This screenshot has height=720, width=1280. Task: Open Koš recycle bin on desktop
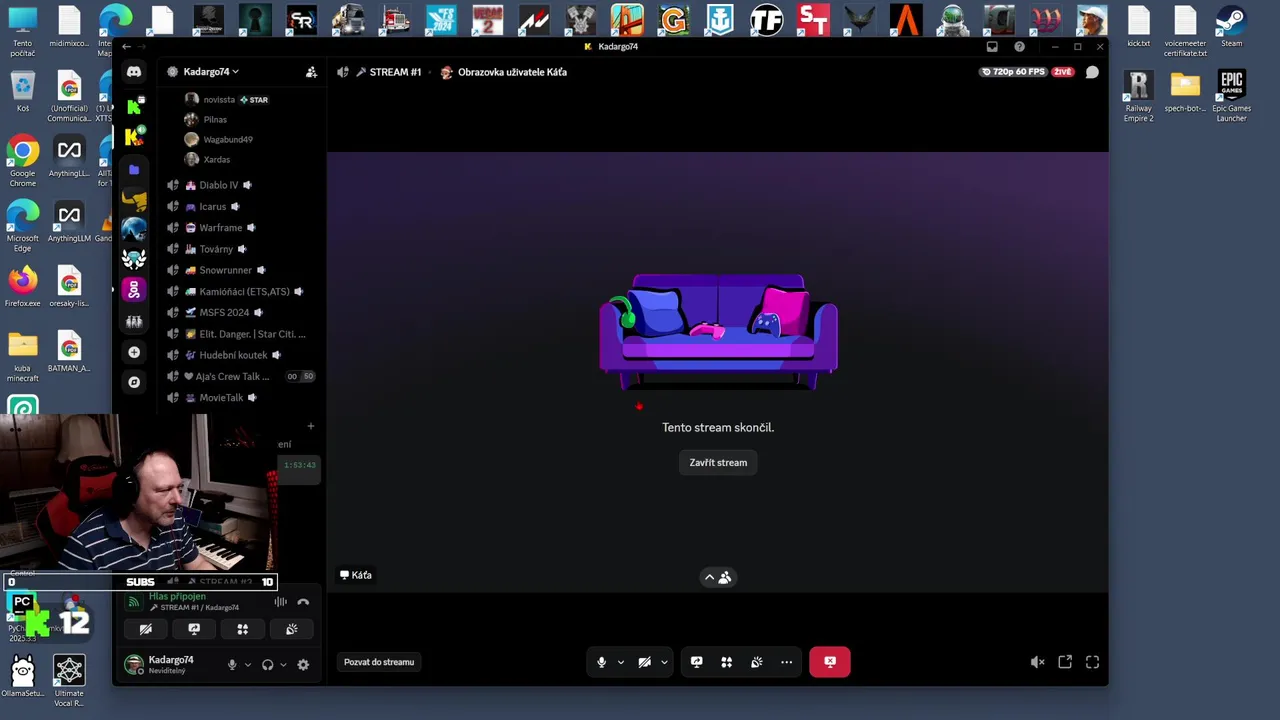pyautogui.click(x=22, y=92)
